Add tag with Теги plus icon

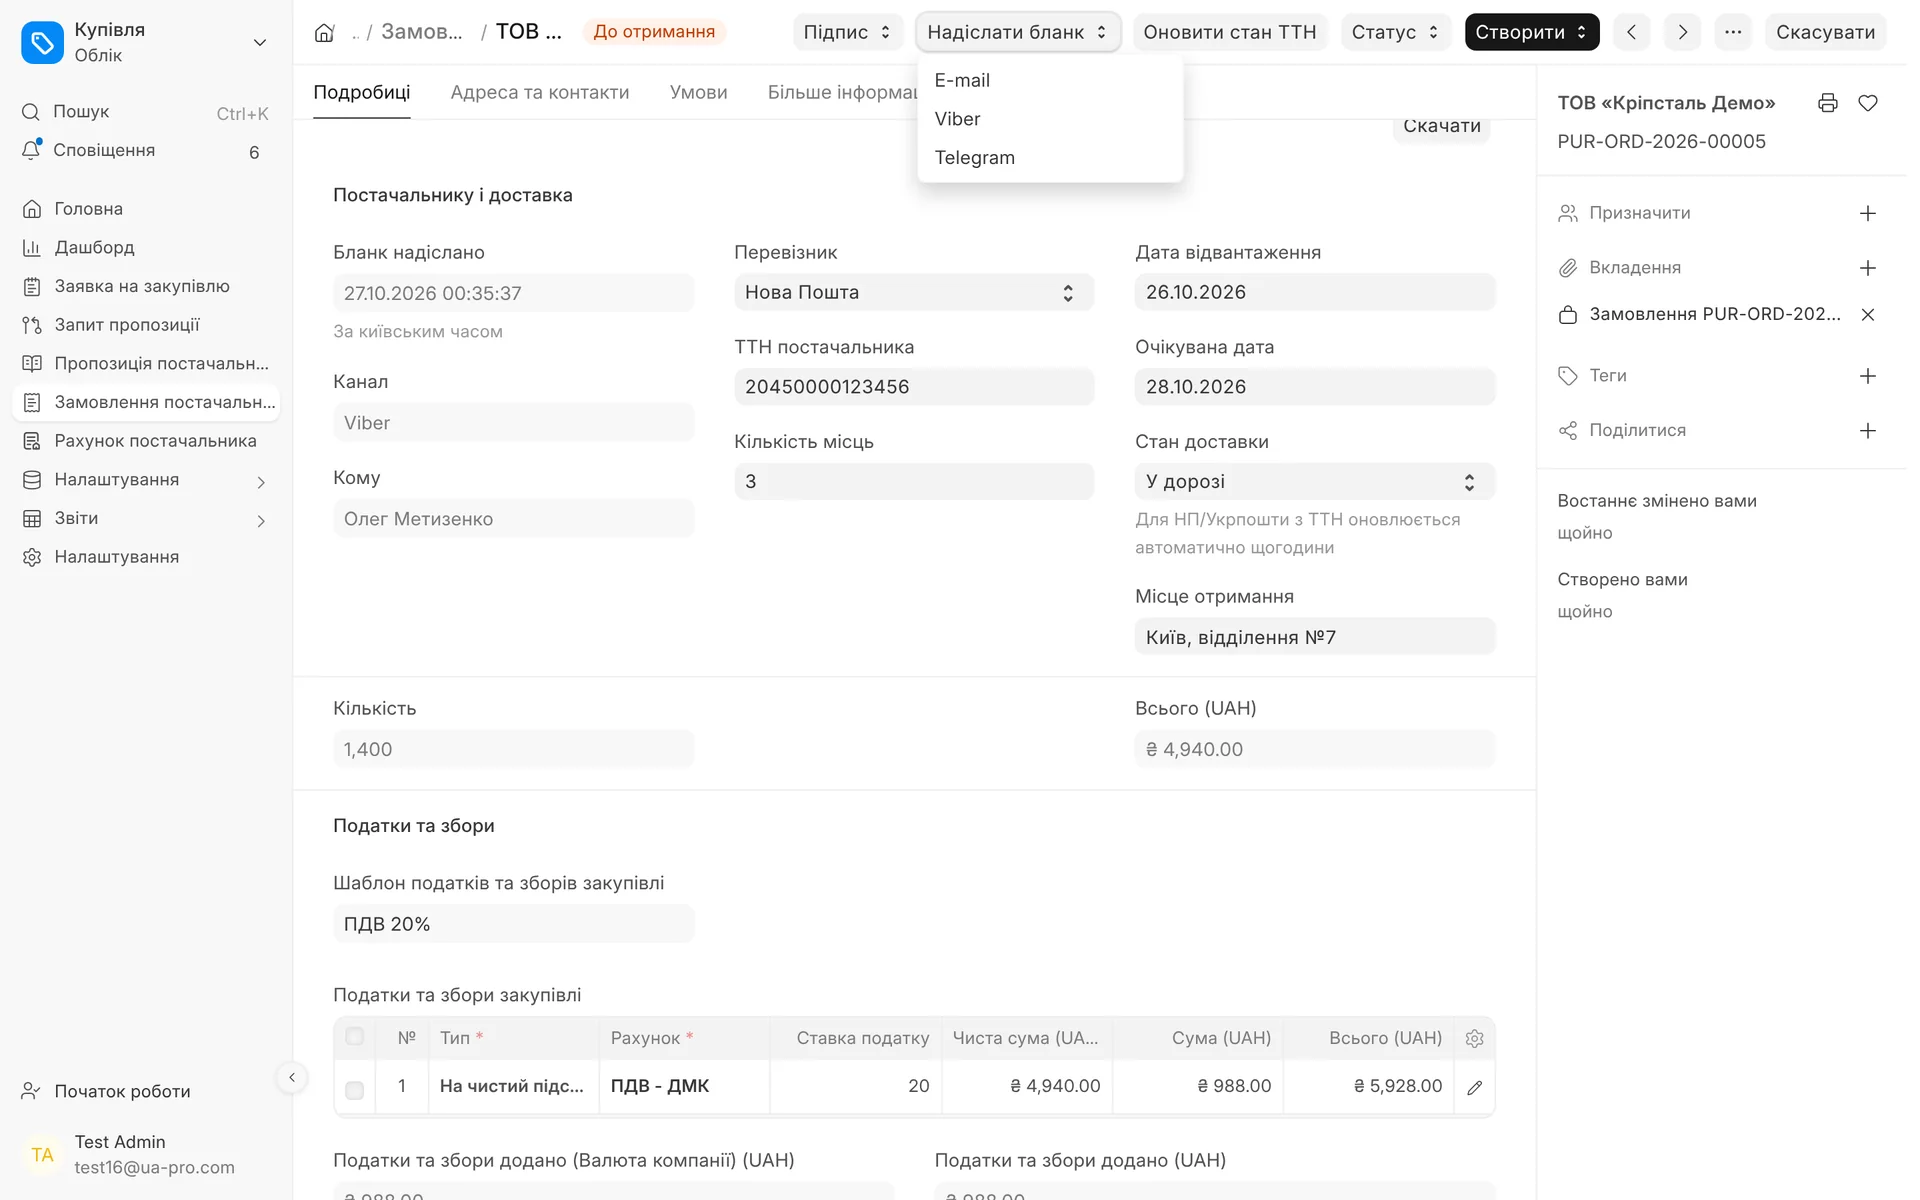tap(1868, 376)
